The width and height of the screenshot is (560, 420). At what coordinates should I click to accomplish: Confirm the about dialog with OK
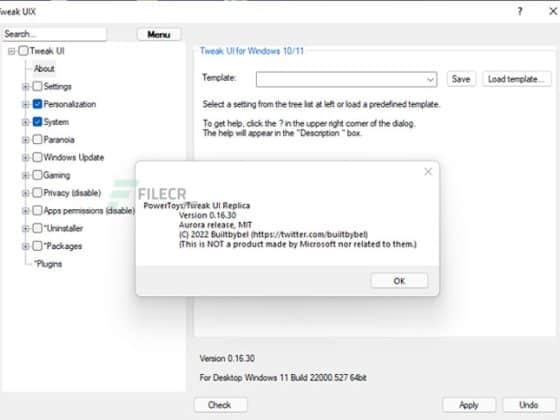[x=399, y=281]
